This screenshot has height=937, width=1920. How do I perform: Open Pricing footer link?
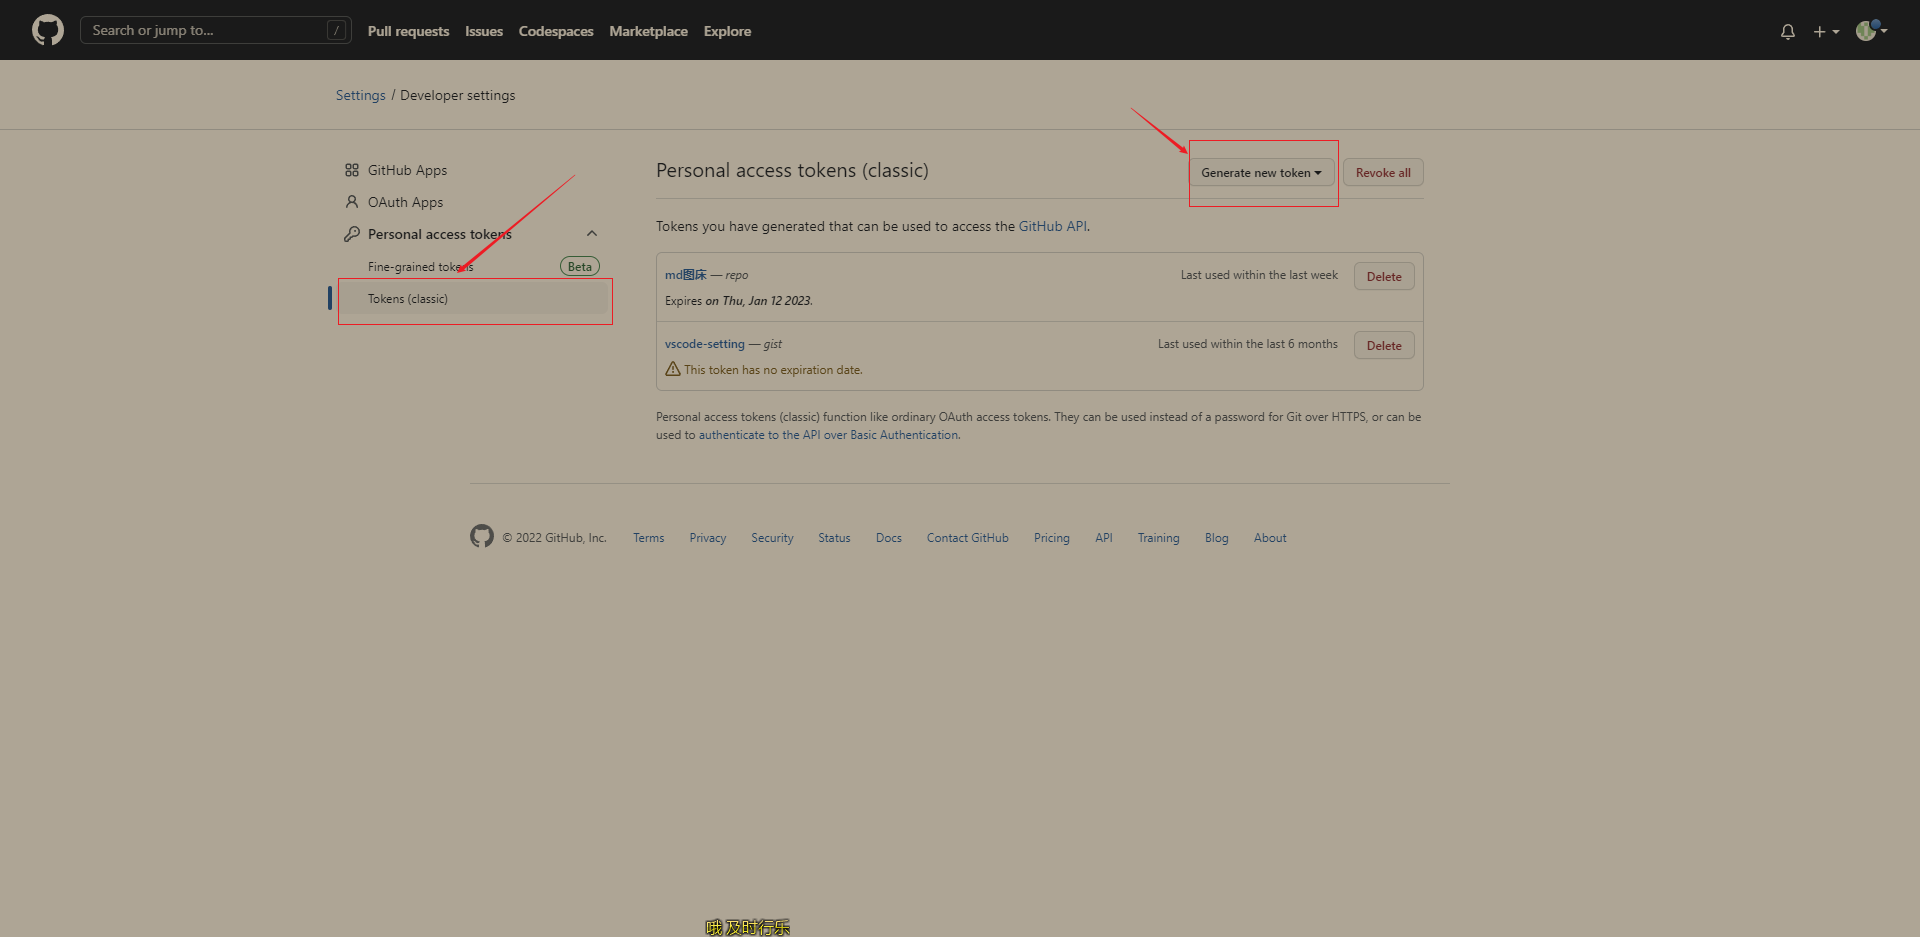click(x=1051, y=538)
